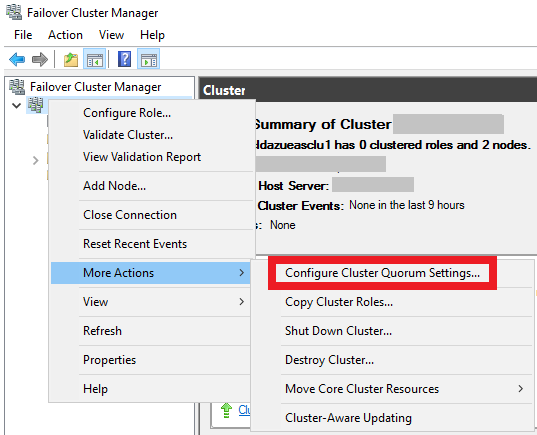Screen dimensions: 537x435
Task: Open Help via the blue question mark icon
Action: pos(124,59)
